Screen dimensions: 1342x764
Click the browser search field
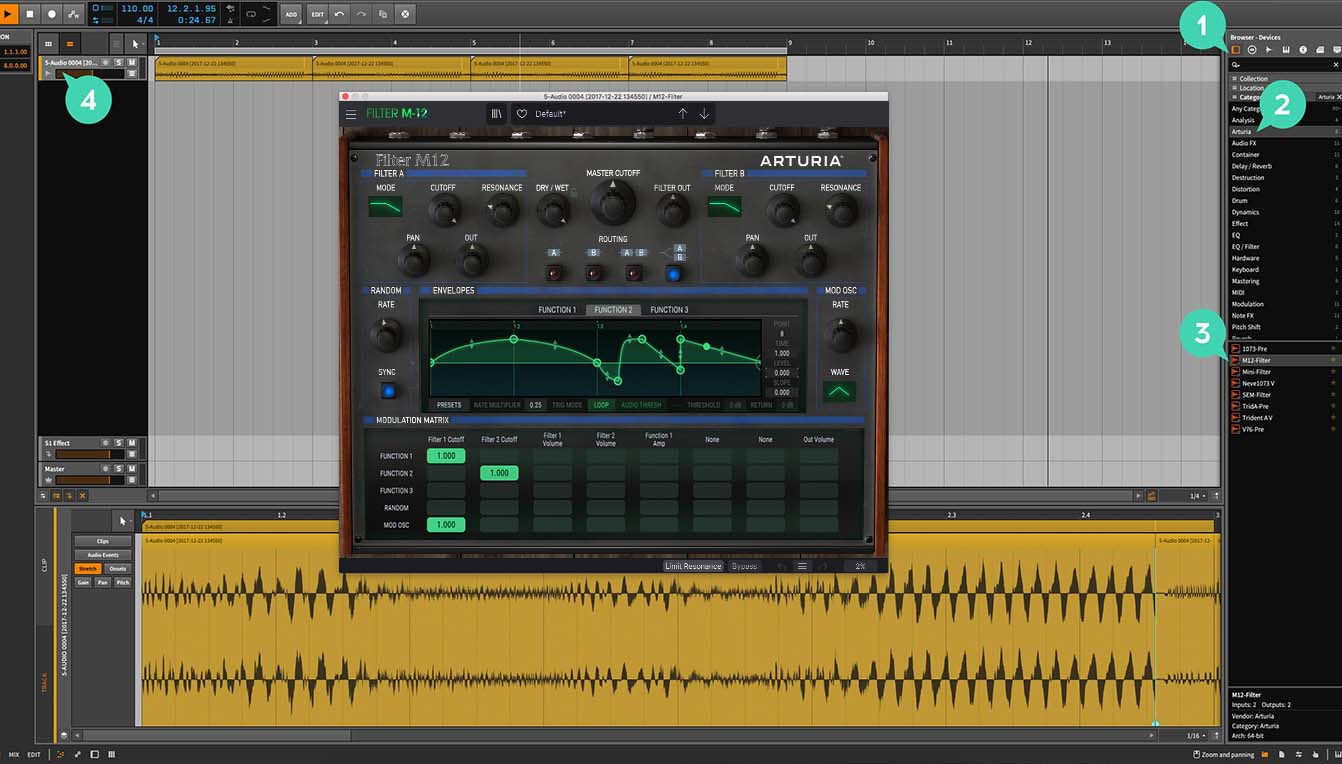(x=1285, y=64)
